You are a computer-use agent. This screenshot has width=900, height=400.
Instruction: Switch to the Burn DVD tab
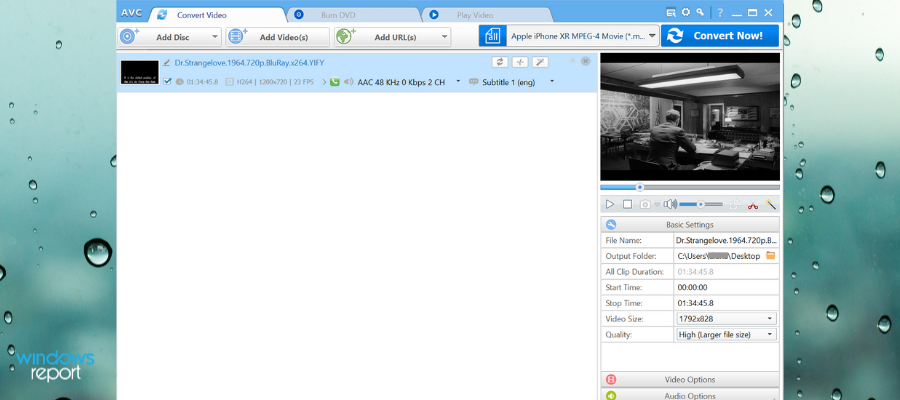pos(355,15)
